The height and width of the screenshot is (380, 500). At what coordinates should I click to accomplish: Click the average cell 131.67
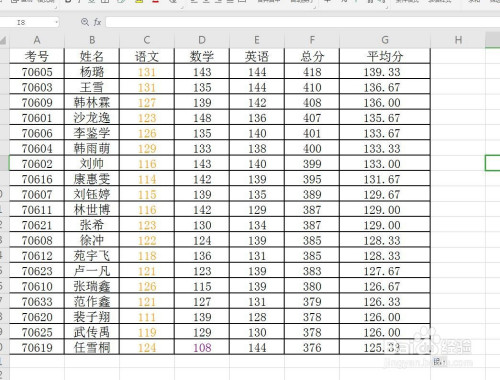pyautogui.click(x=385, y=179)
